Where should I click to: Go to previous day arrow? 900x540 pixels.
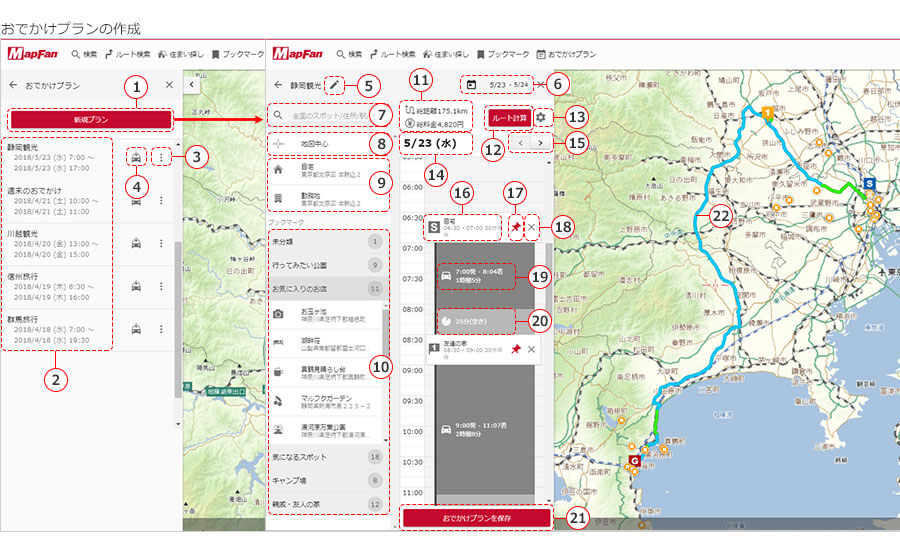[x=521, y=143]
